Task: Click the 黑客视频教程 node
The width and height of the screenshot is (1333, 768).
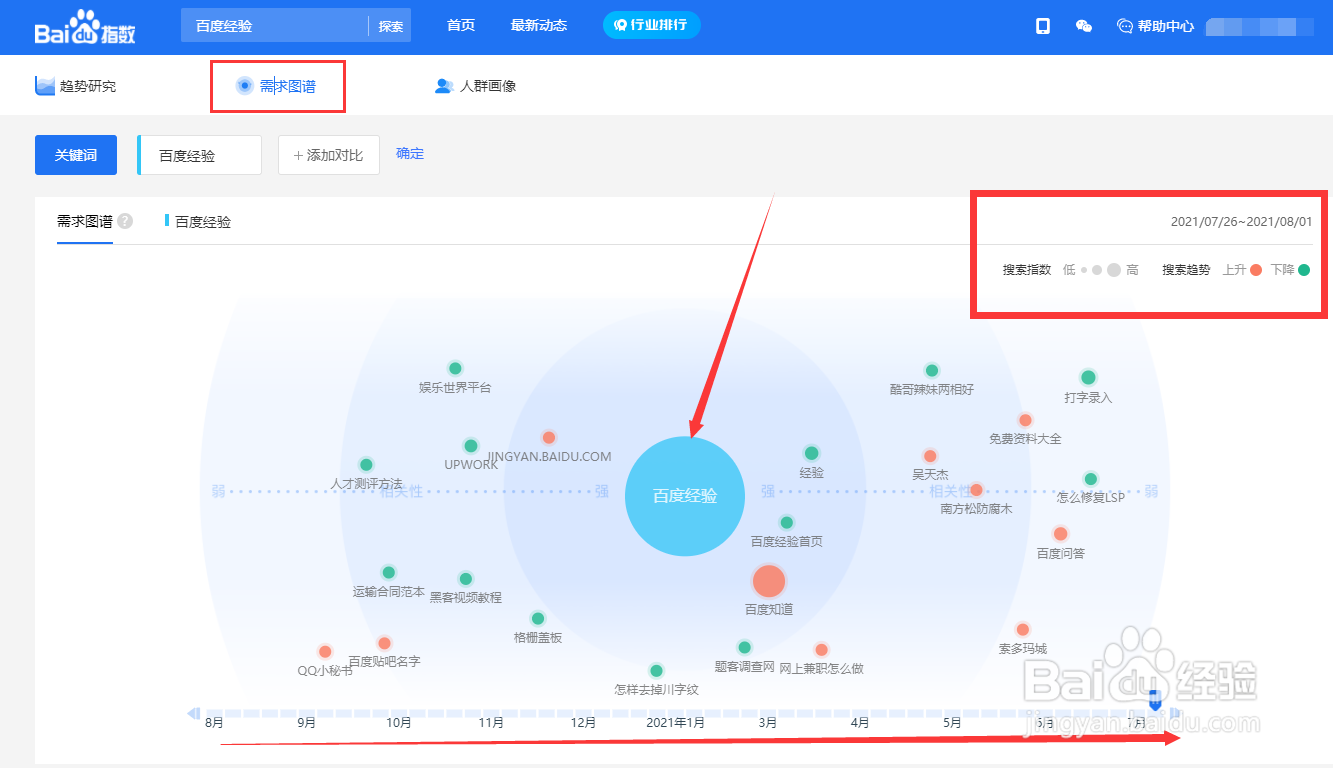Action: (465, 578)
